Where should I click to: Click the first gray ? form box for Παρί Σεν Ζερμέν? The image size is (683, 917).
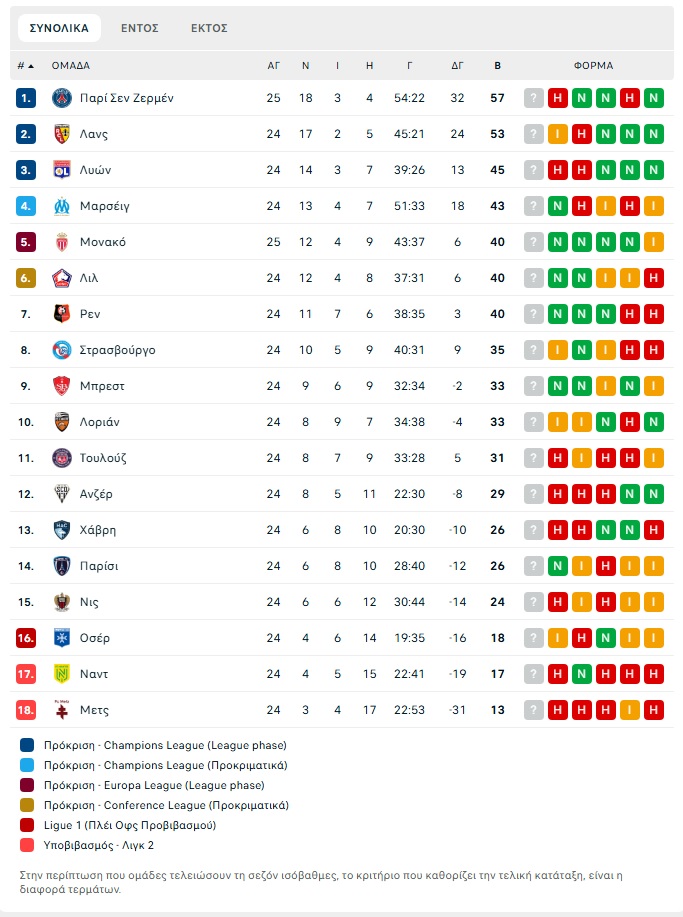pos(534,98)
